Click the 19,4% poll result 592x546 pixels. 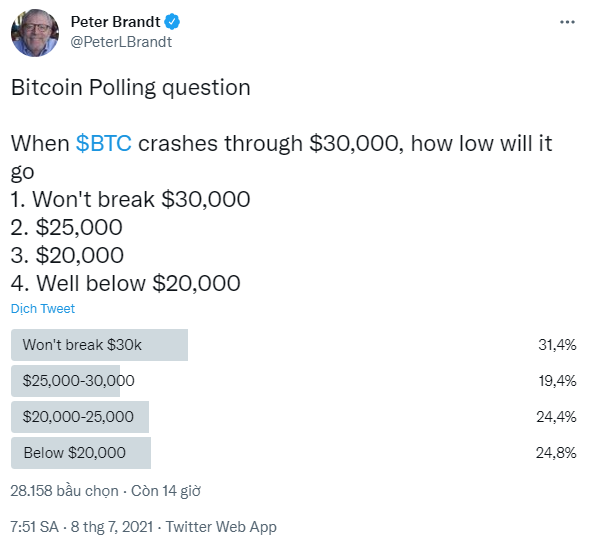[557, 381]
